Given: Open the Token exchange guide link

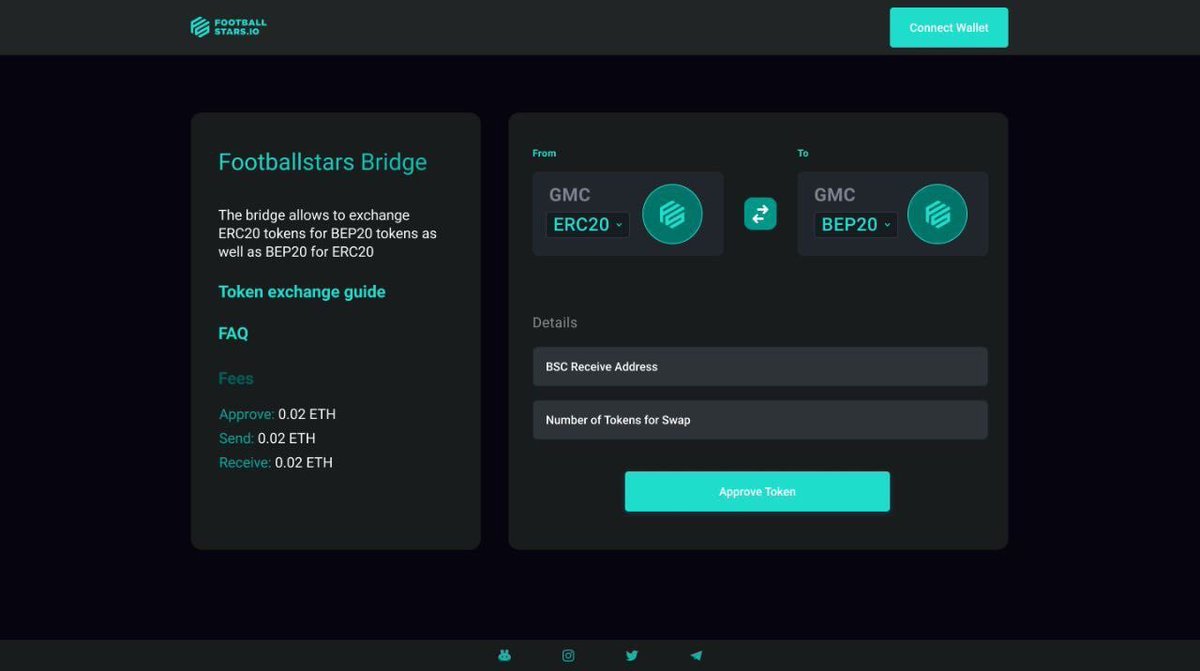Looking at the screenshot, I should click(x=302, y=292).
